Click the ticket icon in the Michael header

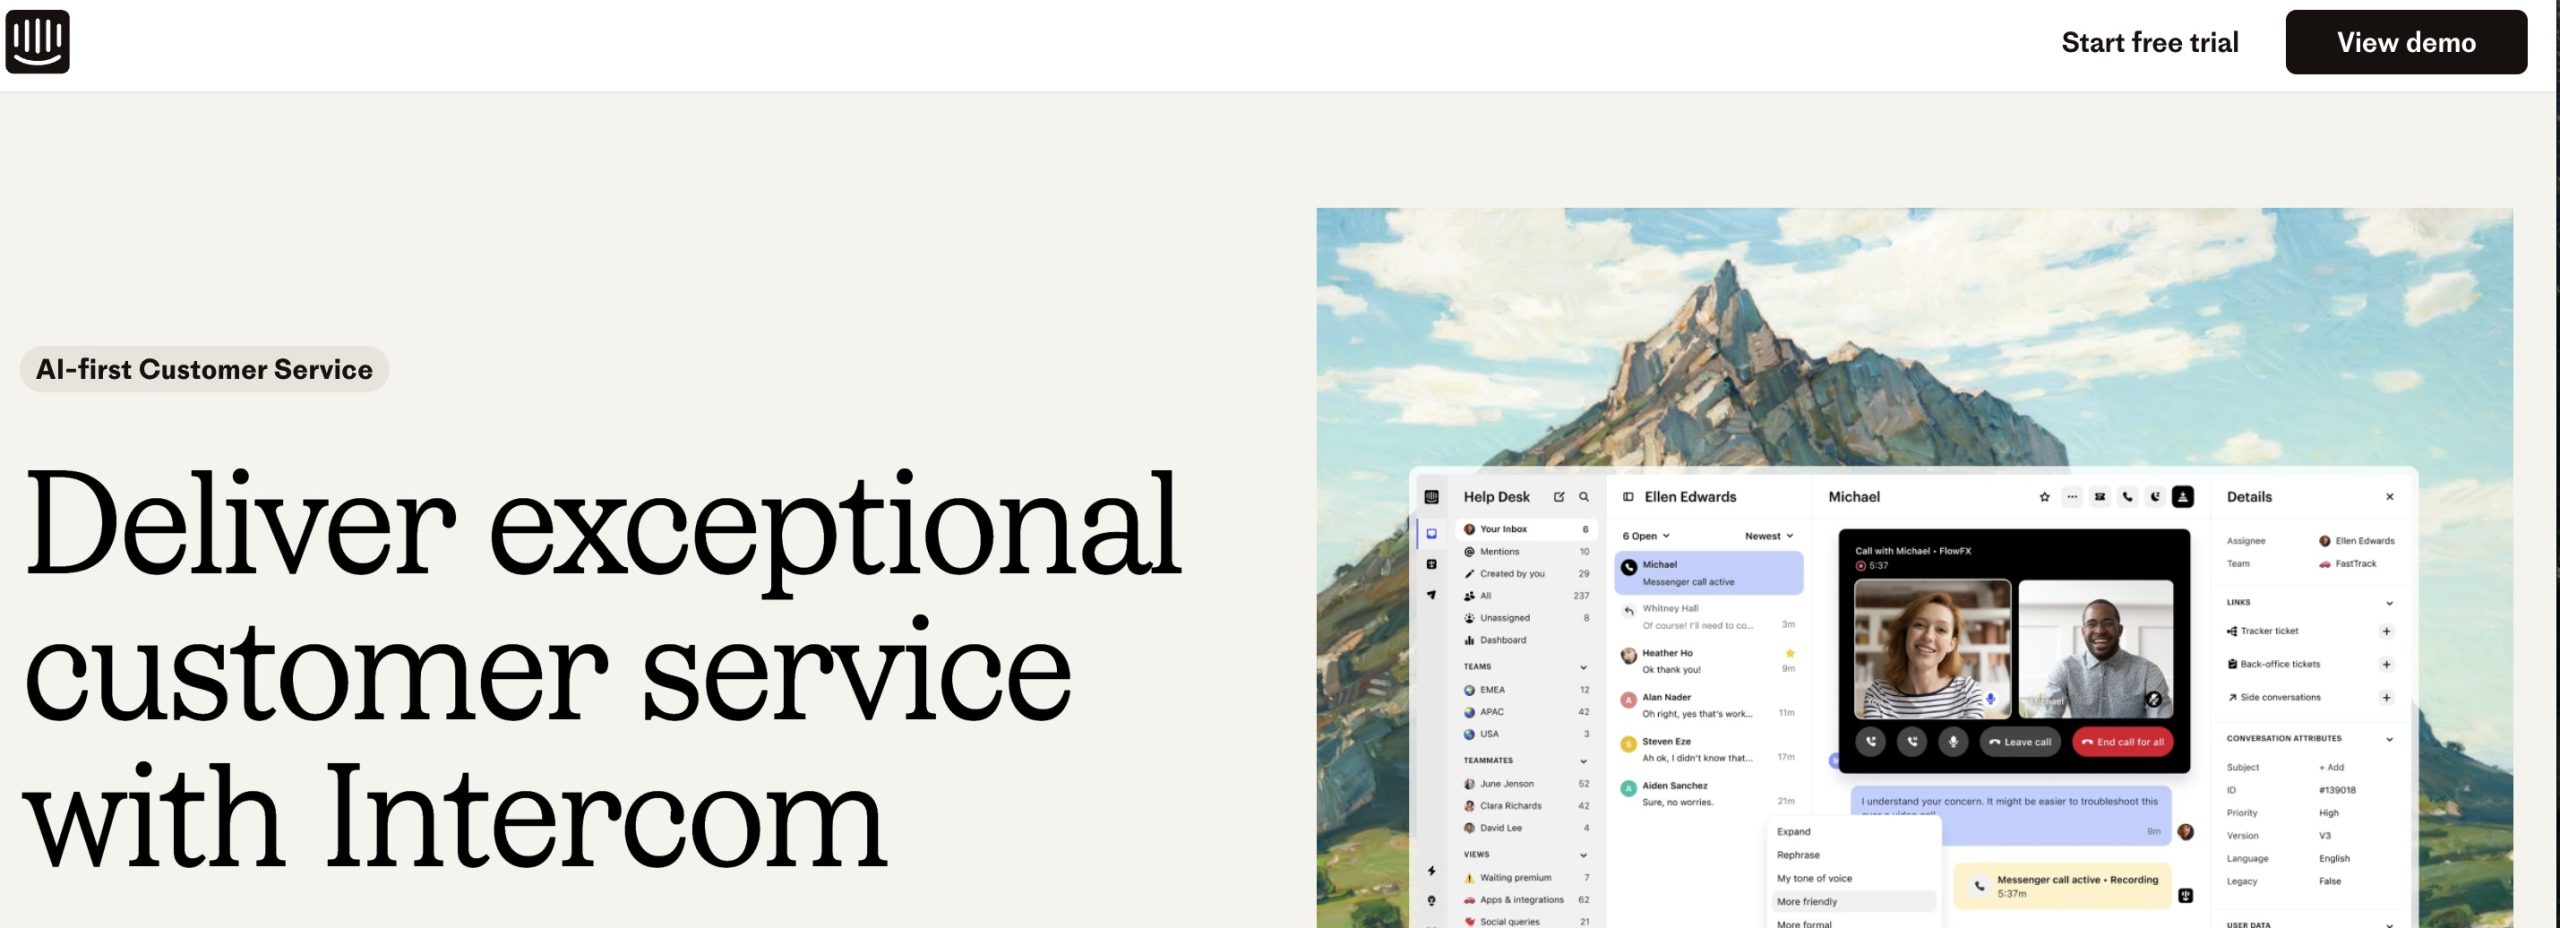coord(2100,497)
